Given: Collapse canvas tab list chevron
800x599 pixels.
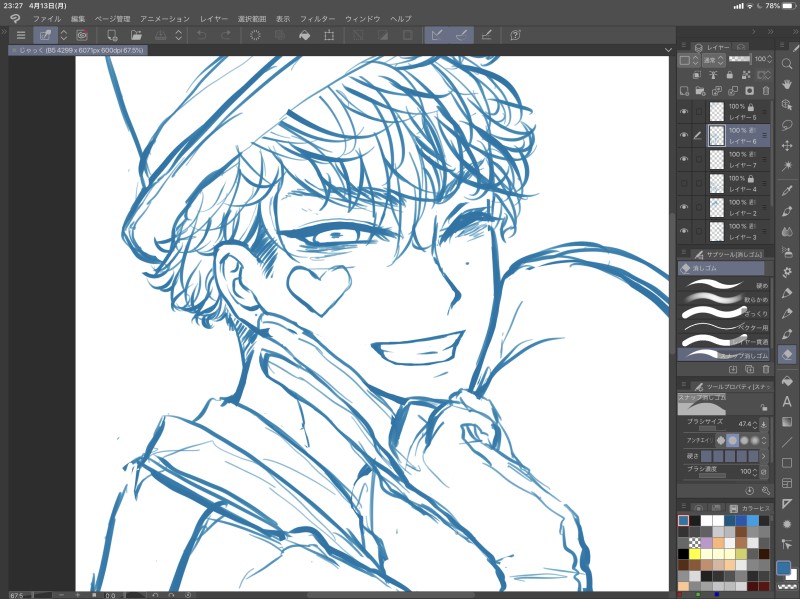Looking at the screenshot, I should 668,50.
